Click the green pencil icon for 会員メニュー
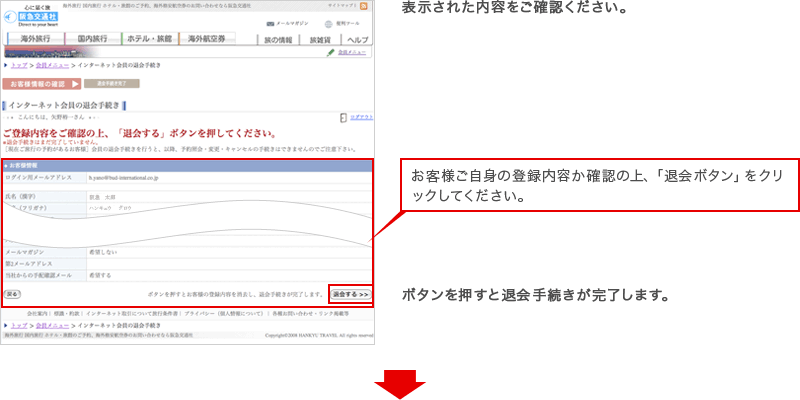Viewport: 800px width, 400px height. point(331,52)
